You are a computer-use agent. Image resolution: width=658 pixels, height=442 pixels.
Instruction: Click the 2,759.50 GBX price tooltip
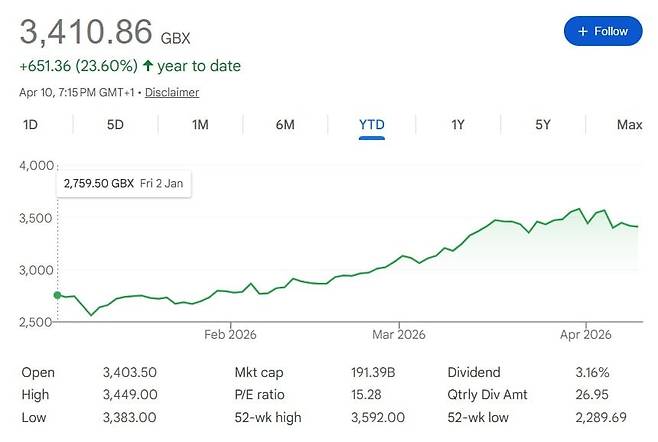pos(125,184)
